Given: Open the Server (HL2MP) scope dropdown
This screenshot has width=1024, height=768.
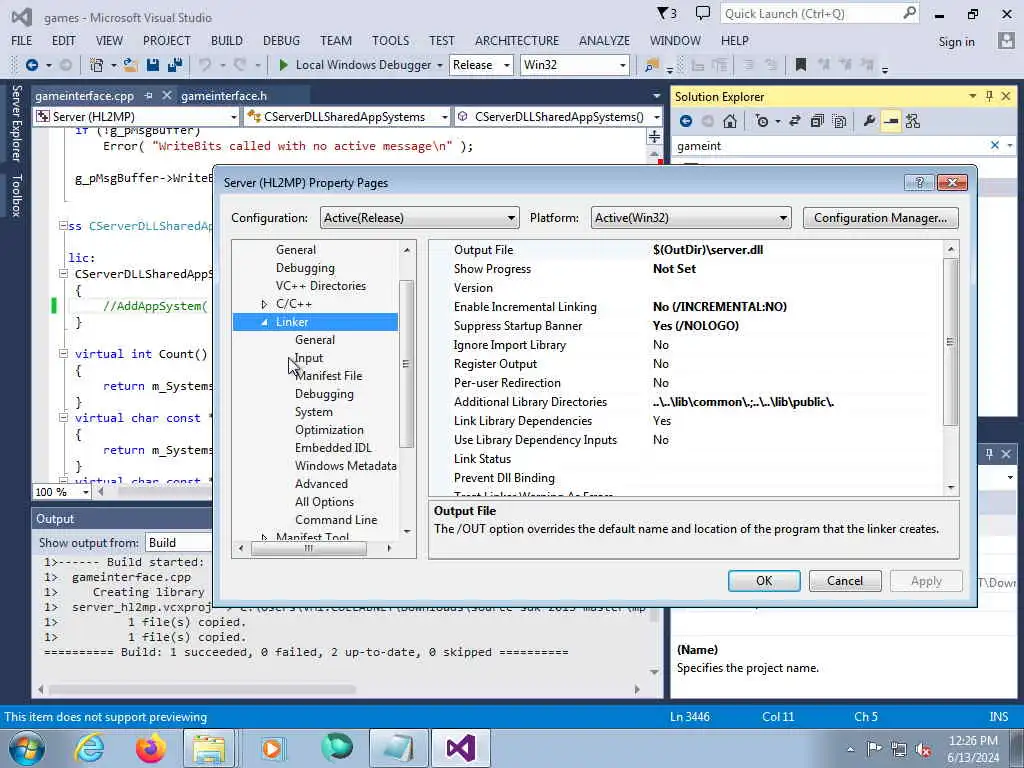Looking at the screenshot, I should (x=136, y=116).
